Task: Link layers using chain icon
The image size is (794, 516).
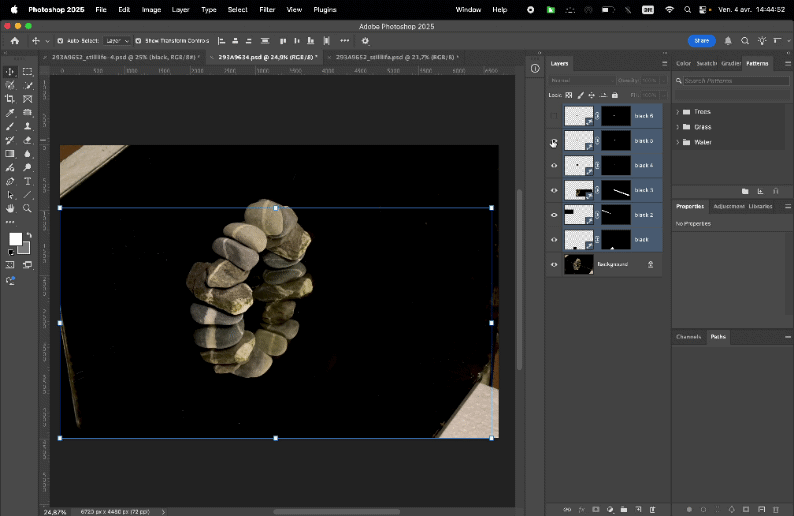Action: coord(567,509)
